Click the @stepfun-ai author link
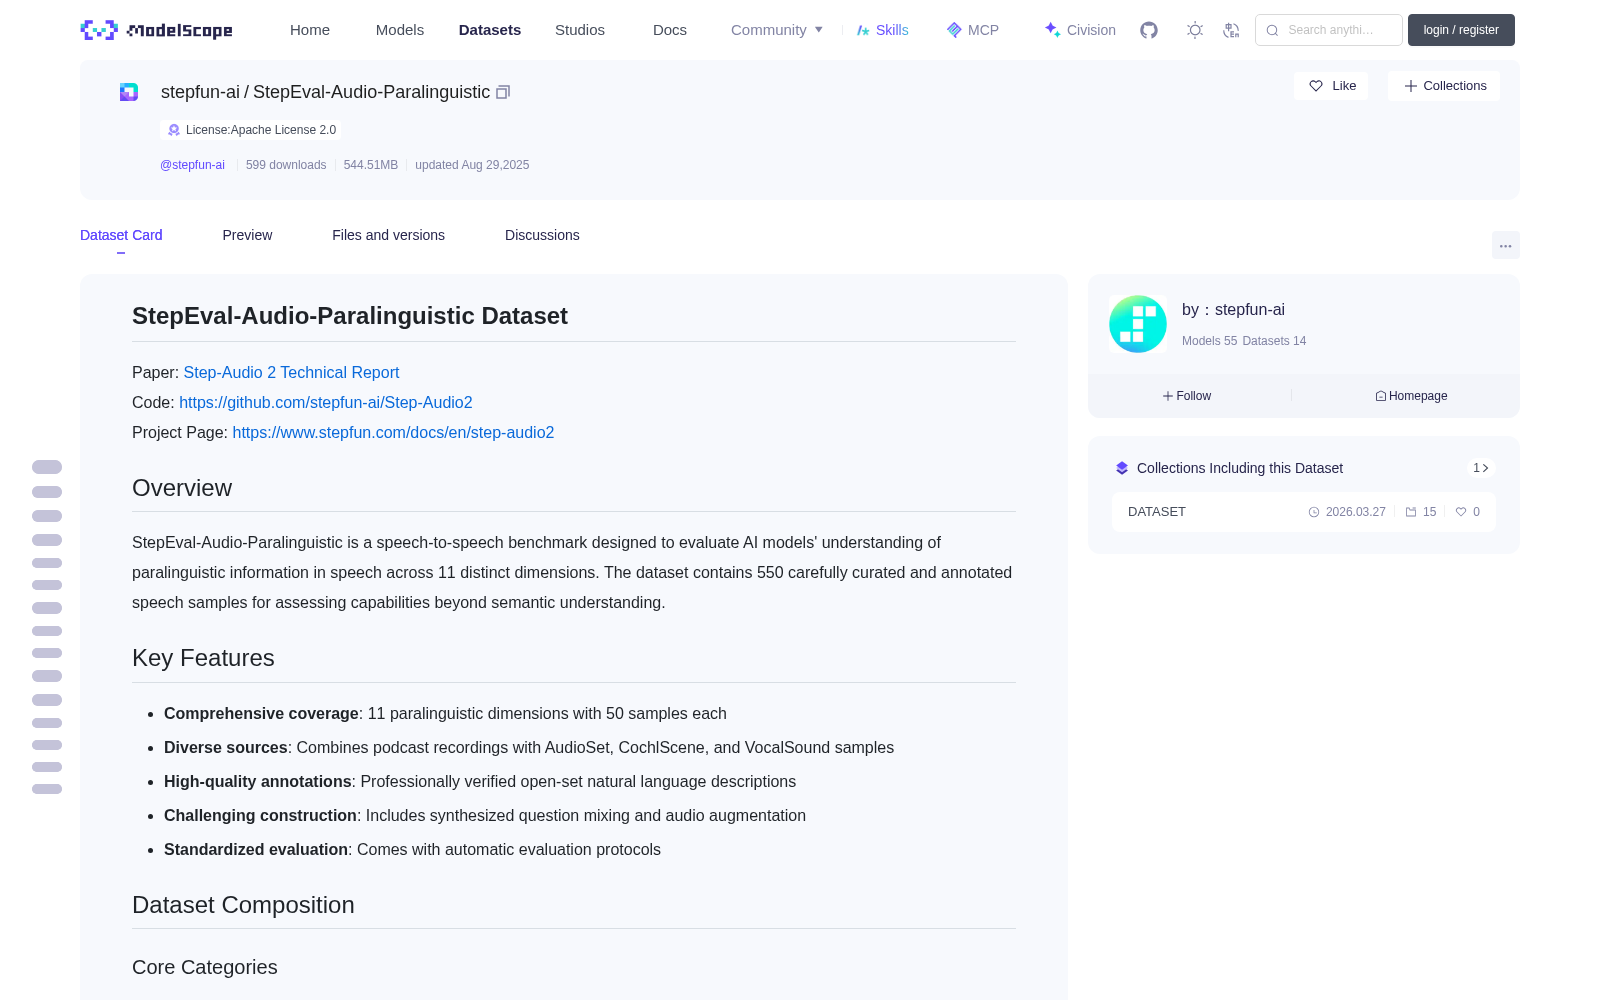The image size is (1600, 1000). [x=192, y=165]
